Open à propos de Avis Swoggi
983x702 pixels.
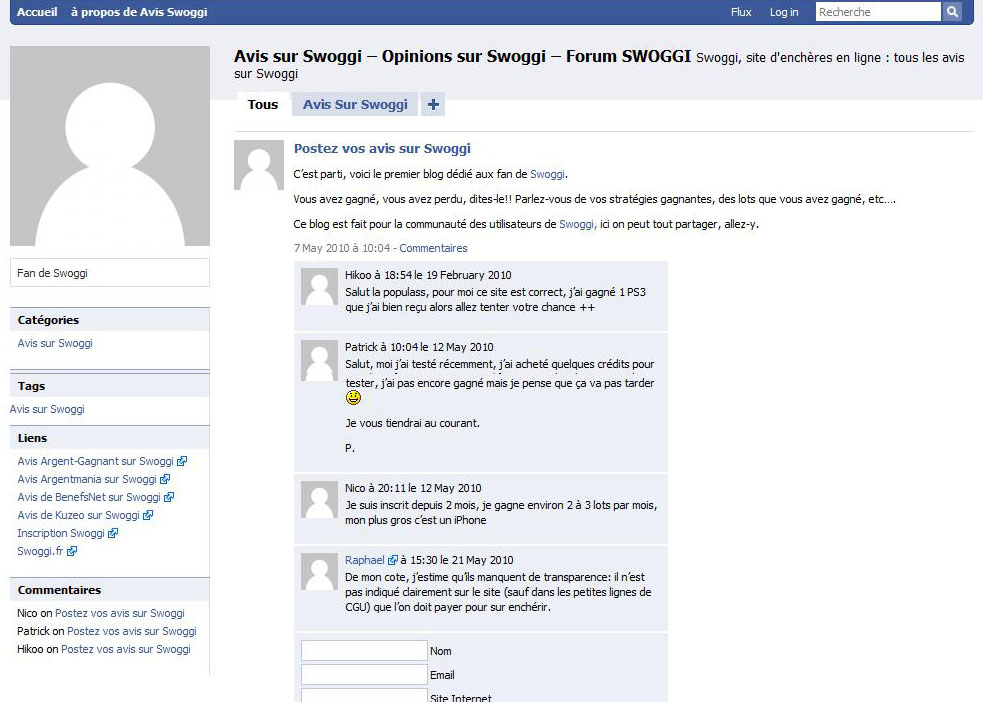pos(139,12)
